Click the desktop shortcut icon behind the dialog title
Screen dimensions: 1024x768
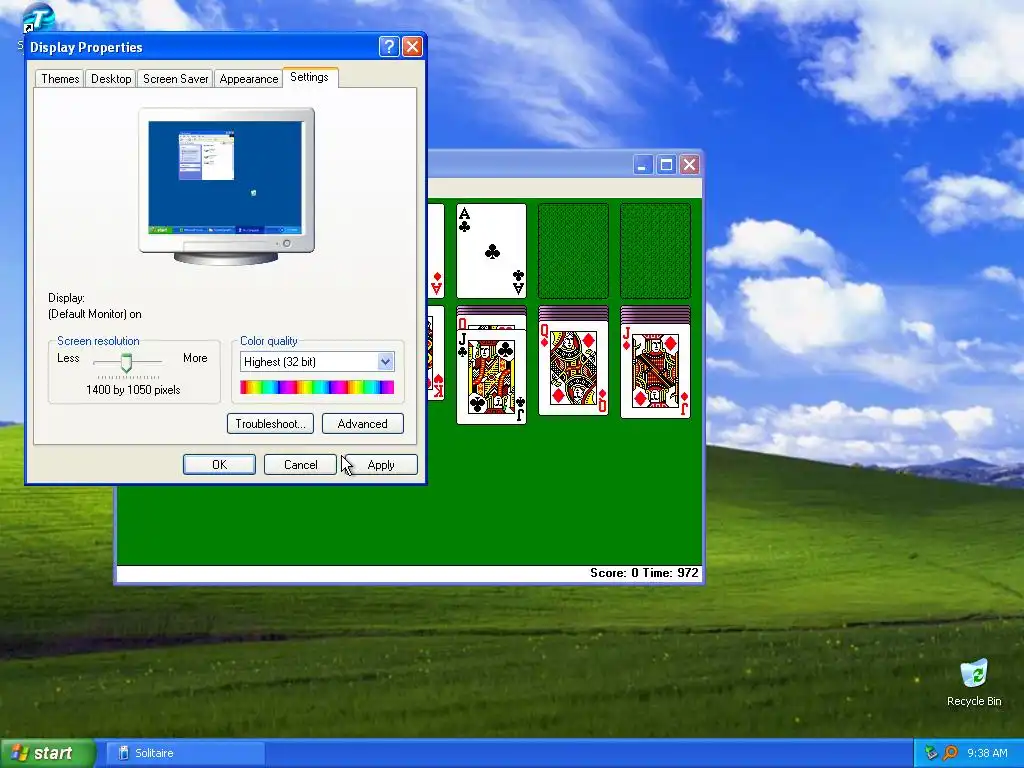pyautogui.click(x=37, y=18)
